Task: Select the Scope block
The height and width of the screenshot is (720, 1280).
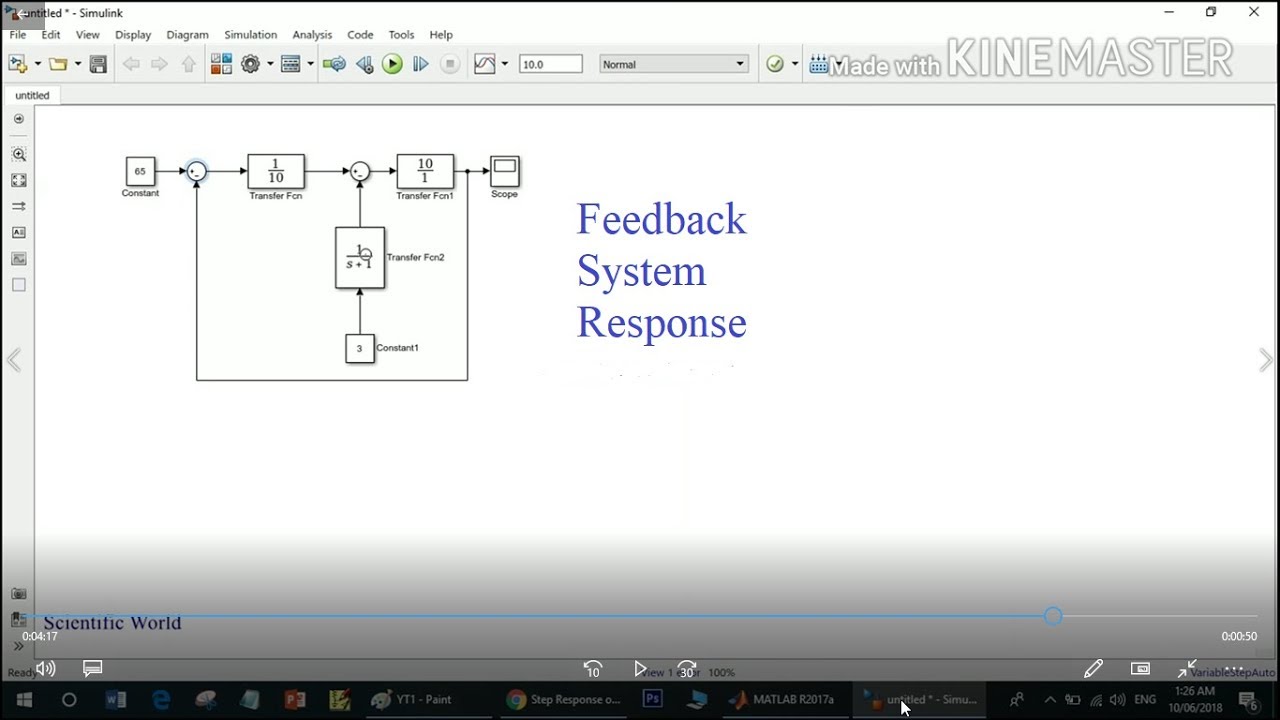Action: [505, 171]
